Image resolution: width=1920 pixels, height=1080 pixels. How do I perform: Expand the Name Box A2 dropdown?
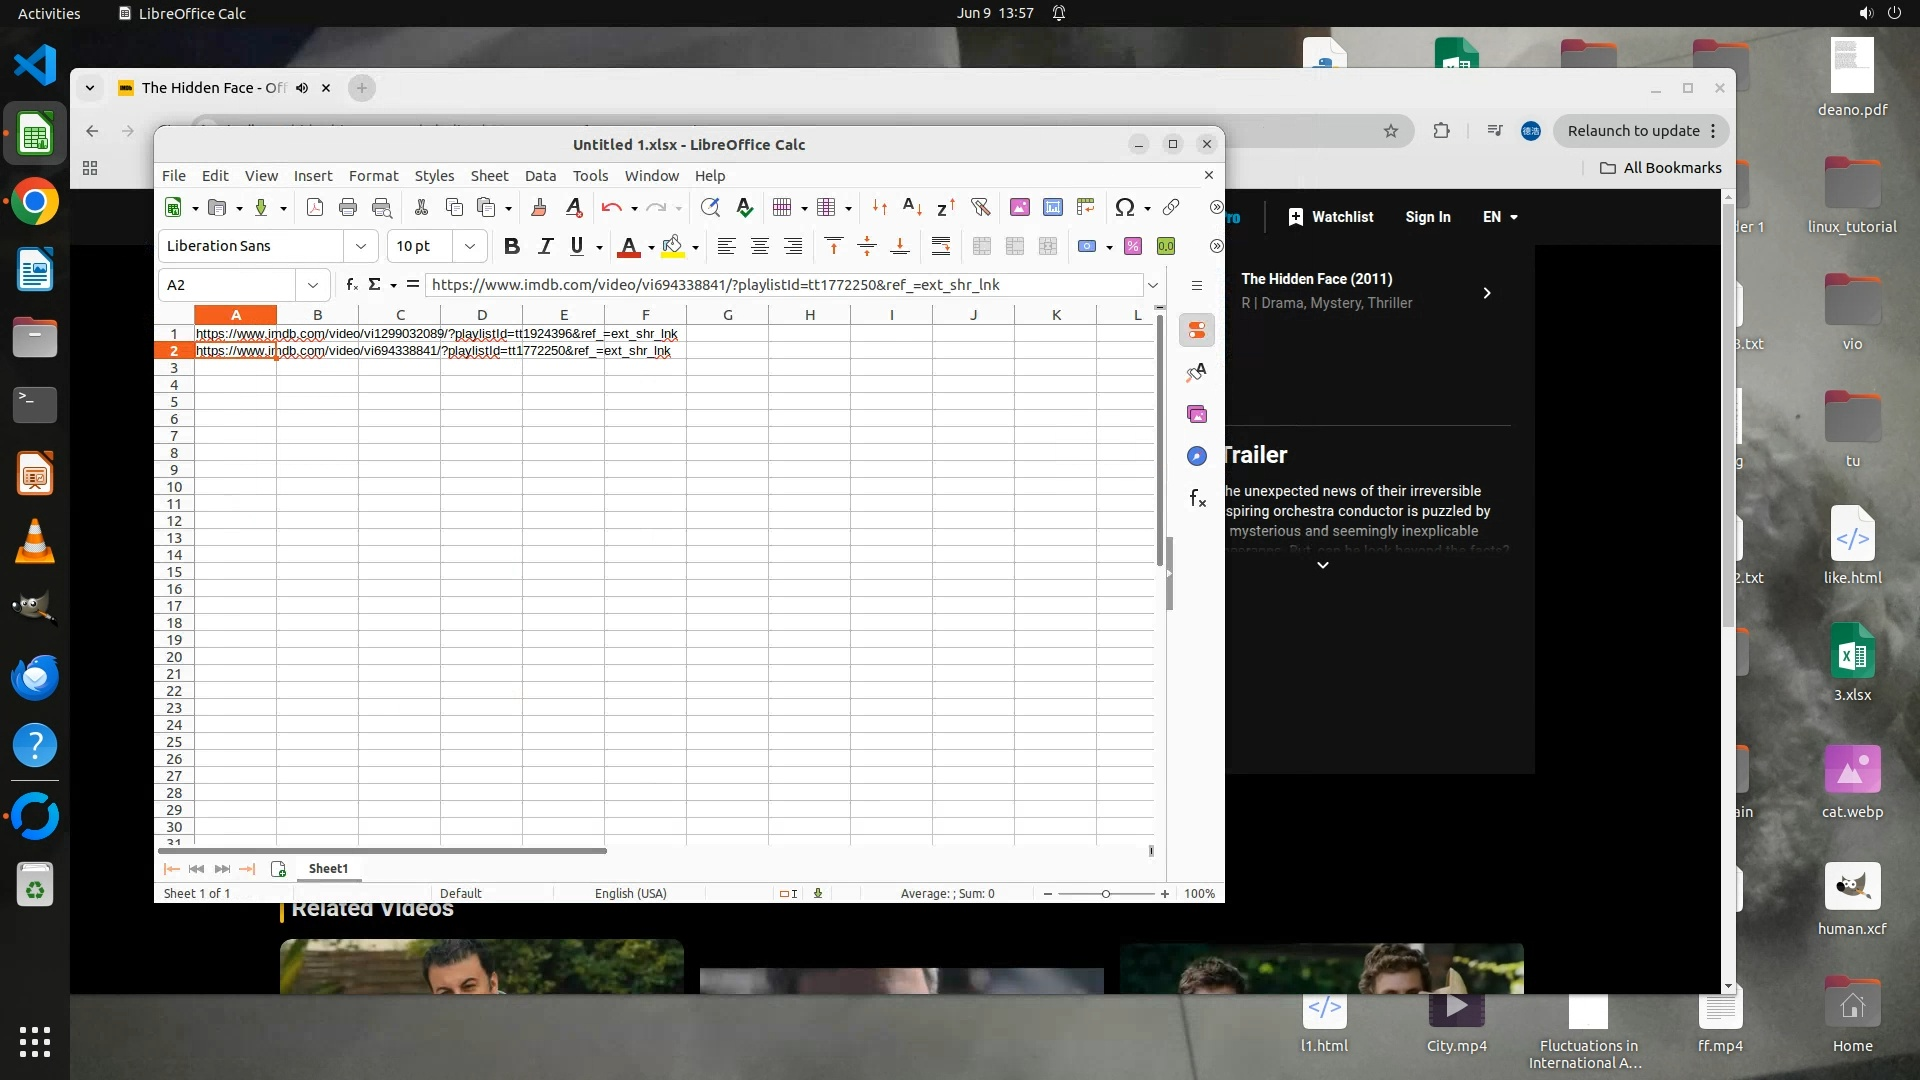[313, 285]
